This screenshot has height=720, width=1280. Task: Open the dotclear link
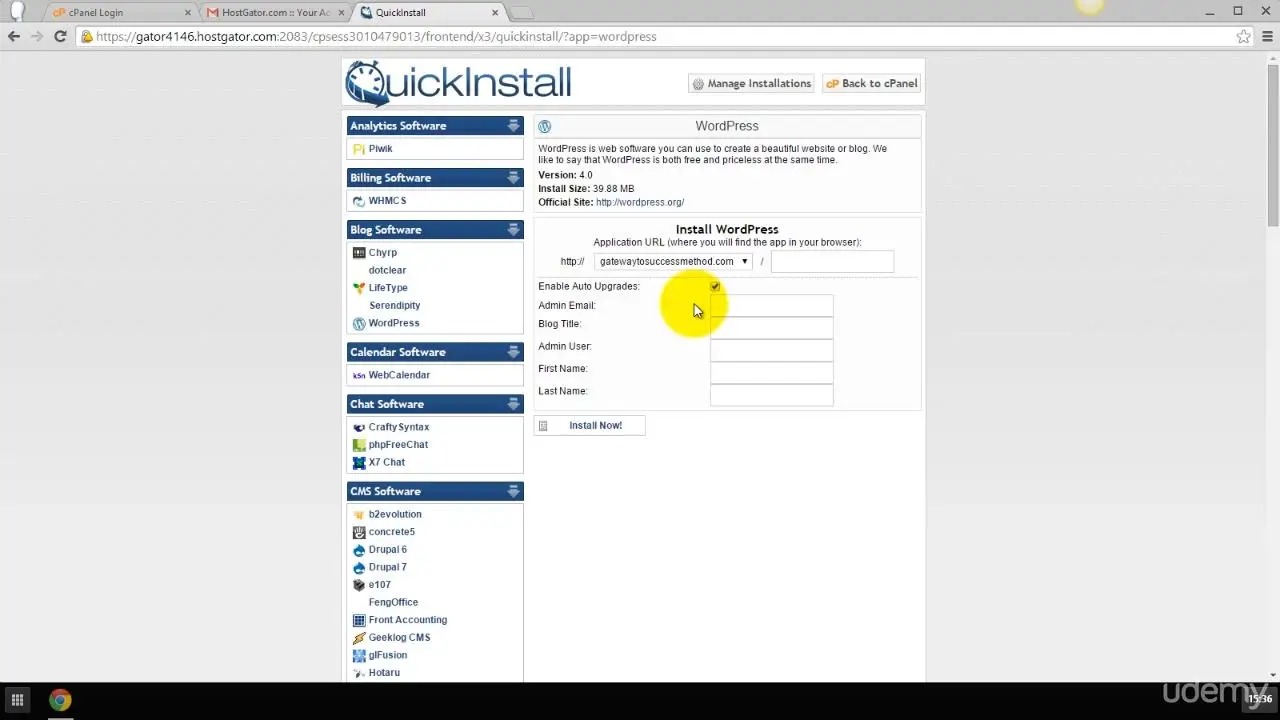(x=387, y=270)
